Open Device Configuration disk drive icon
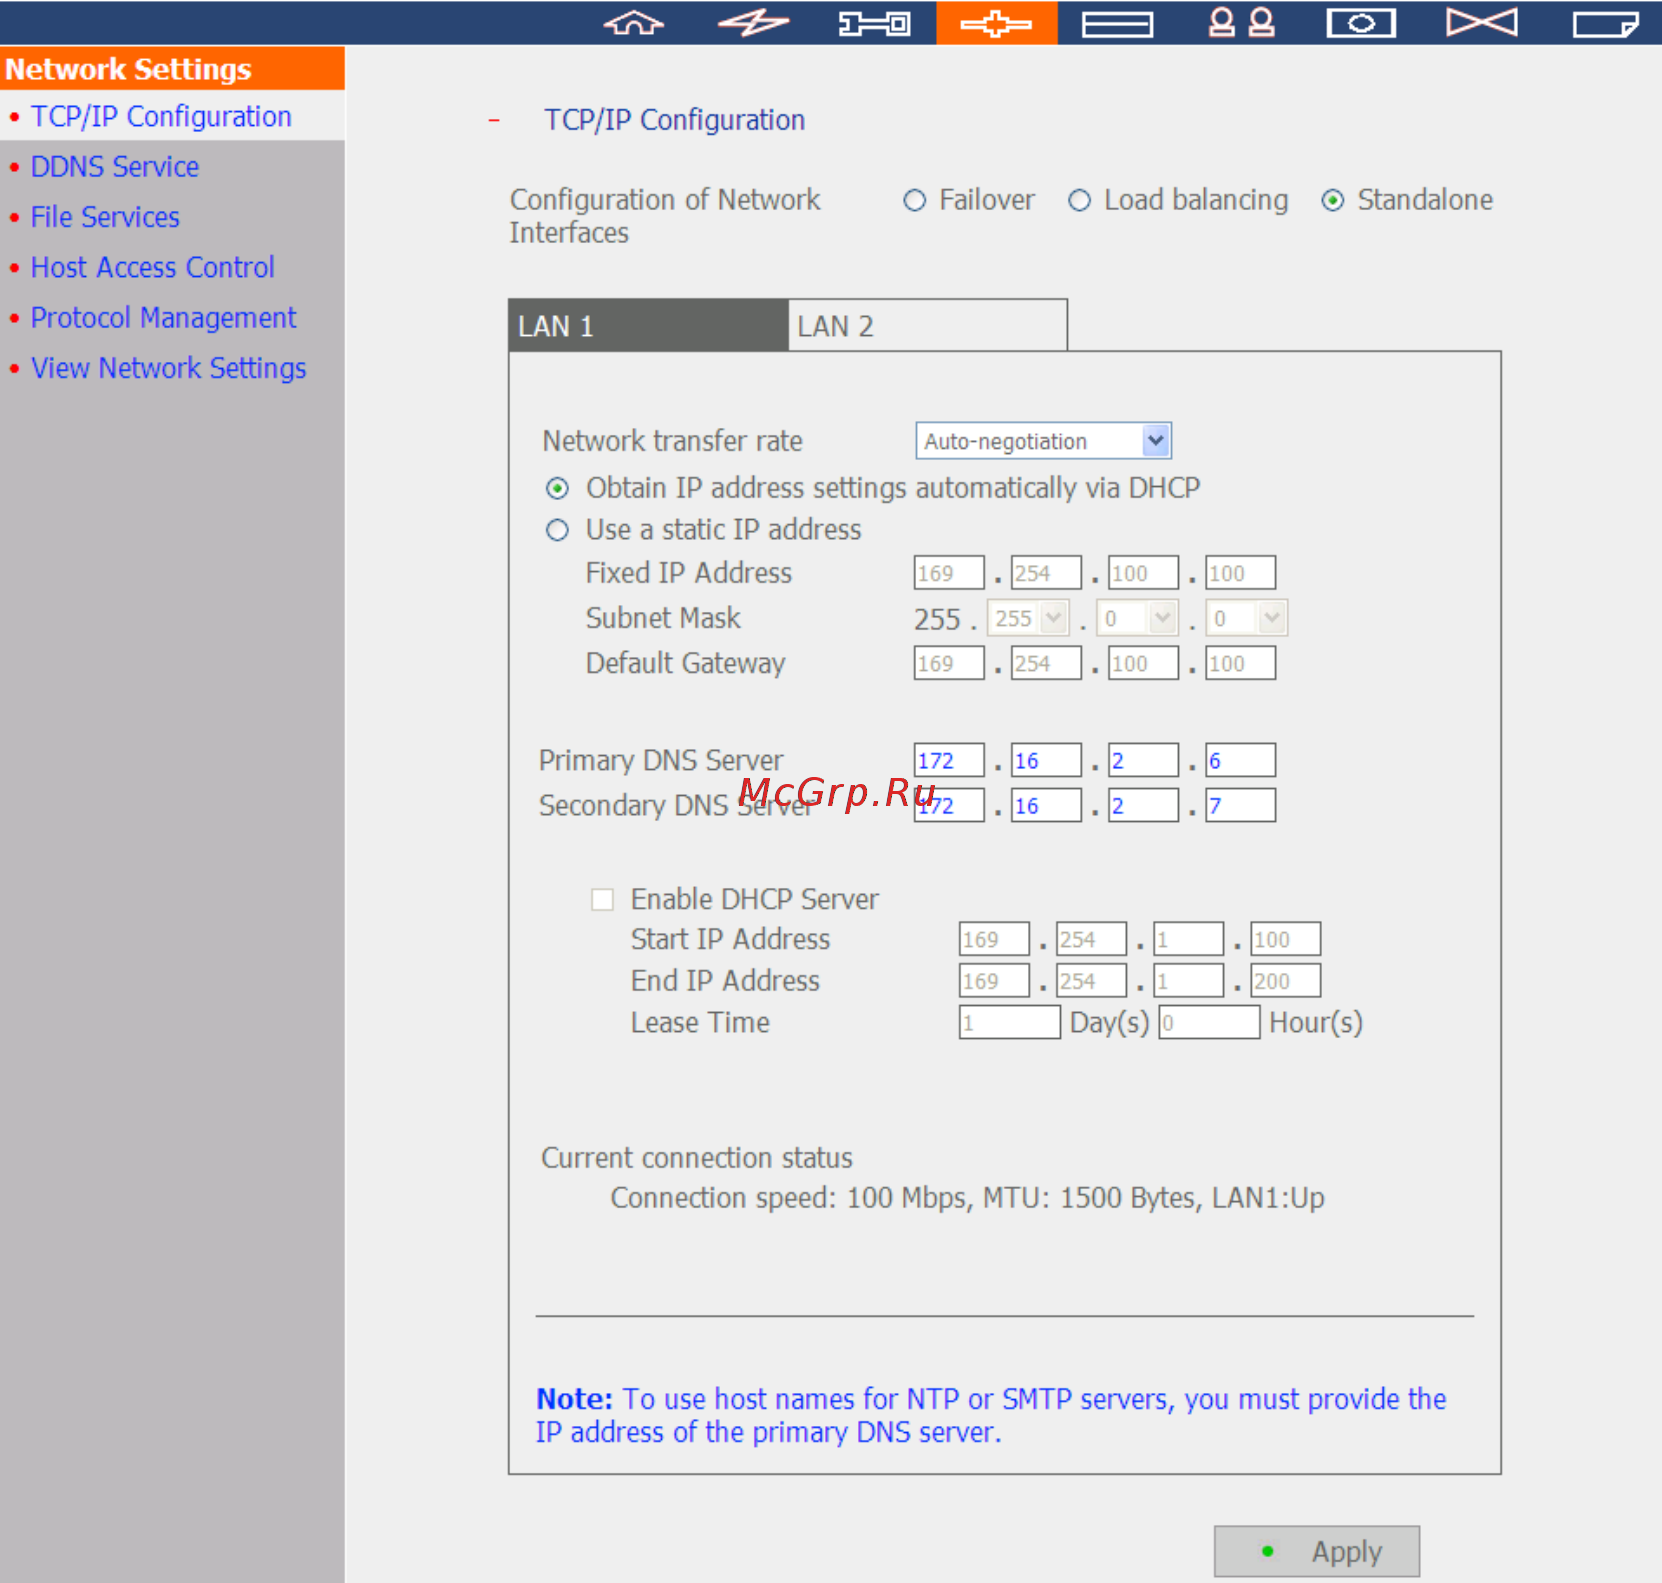Screen dimensions: 1662x1583 pyautogui.click(x=1117, y=23)
